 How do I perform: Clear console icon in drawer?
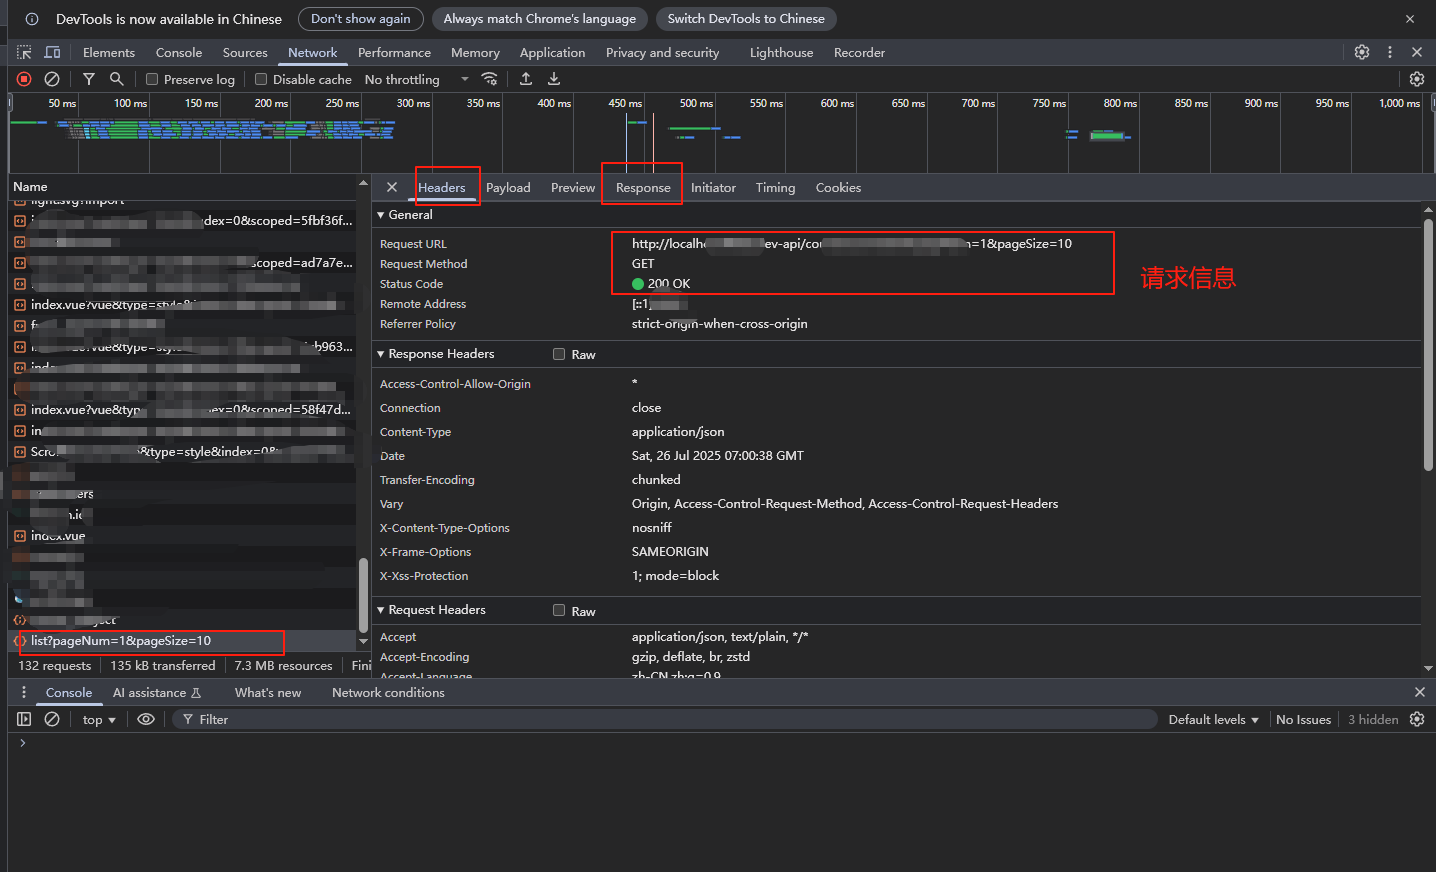[x=52, y=719]
